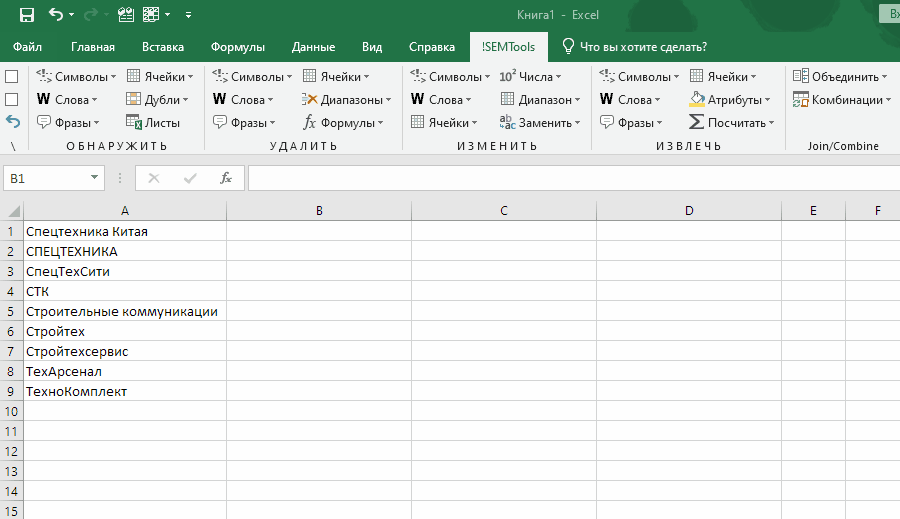Select cell with 'ТехАрсенал'
Viewport: 900px width, 519px height.
[x=125, y=371]
